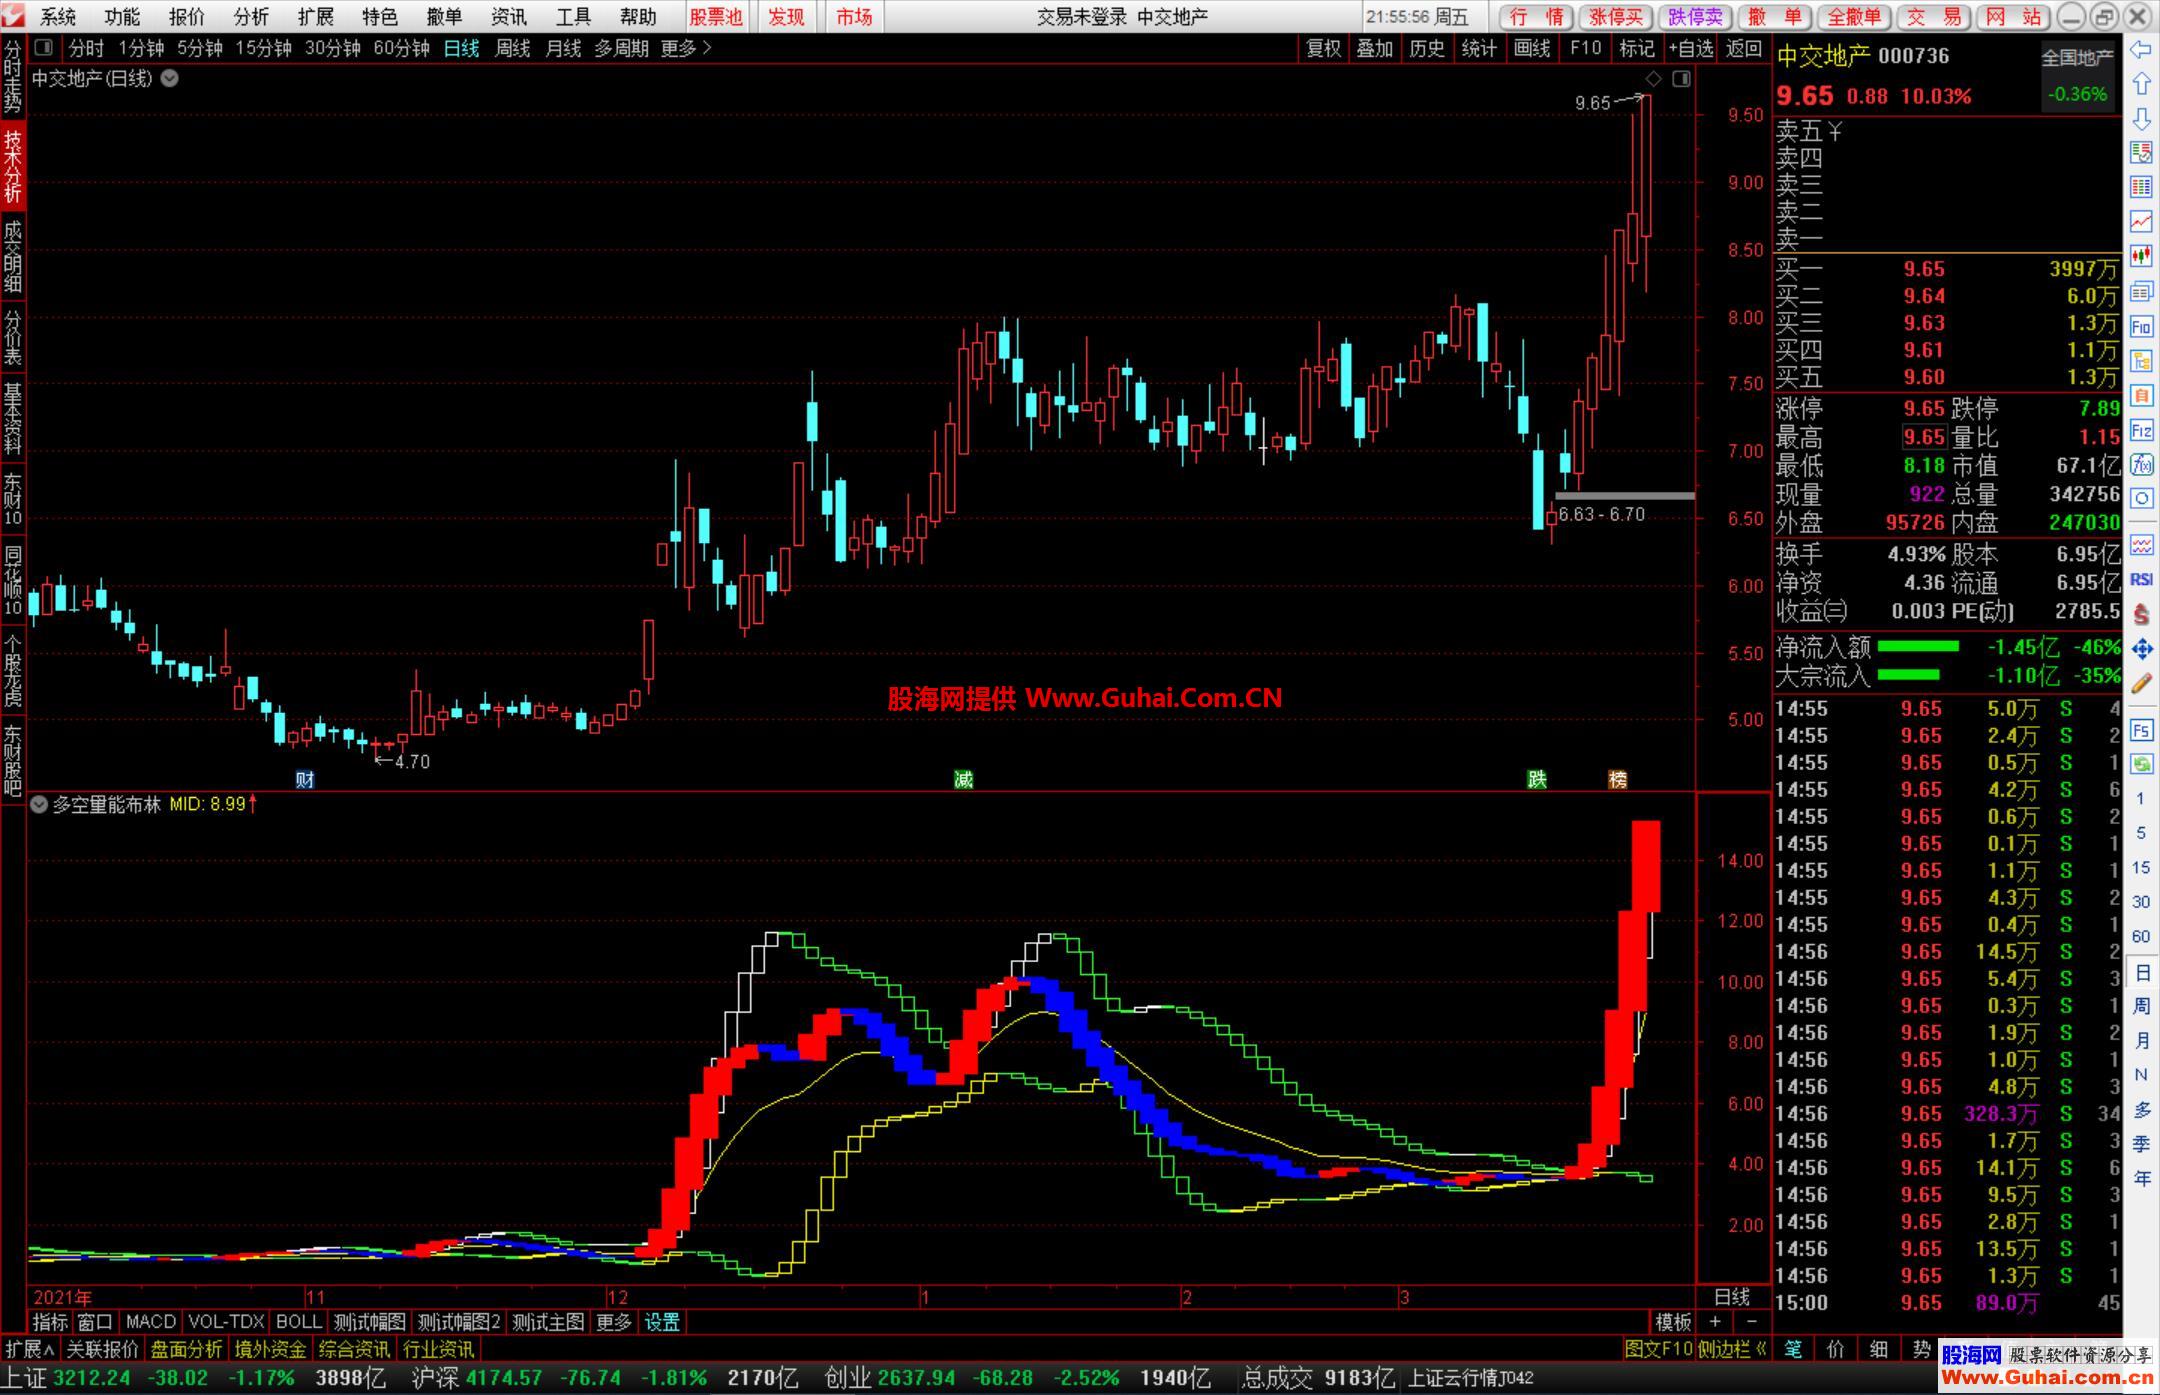Image resolution: width=2160 pixels, height=1395 pixels.
Task: Click the F5 switch view sidebar icon
Action: coord(2141,730)
